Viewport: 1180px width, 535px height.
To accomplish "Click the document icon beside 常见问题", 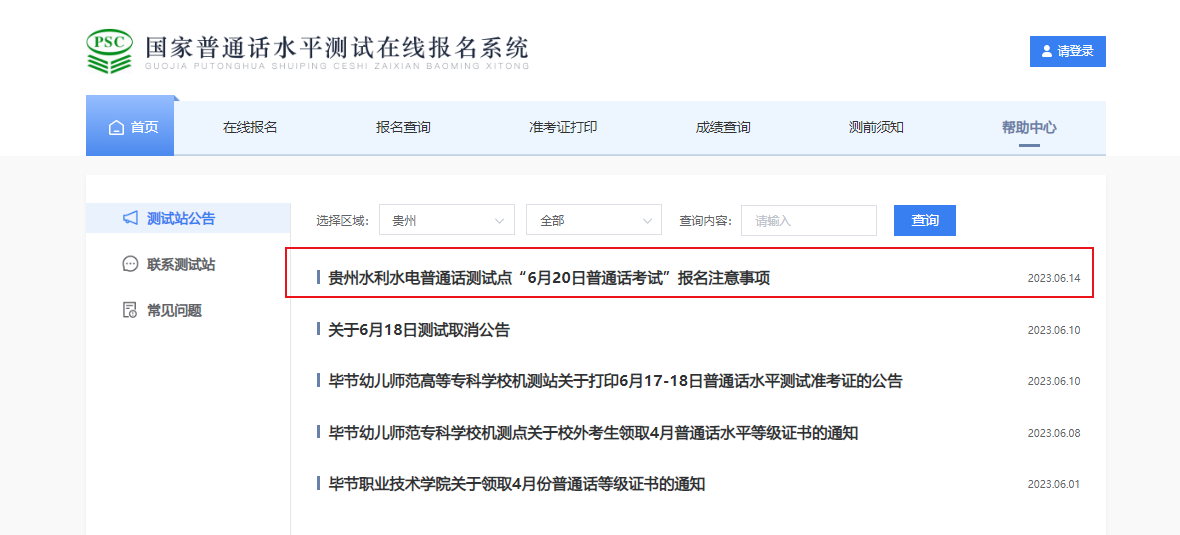I will click(x=130, y=310).
